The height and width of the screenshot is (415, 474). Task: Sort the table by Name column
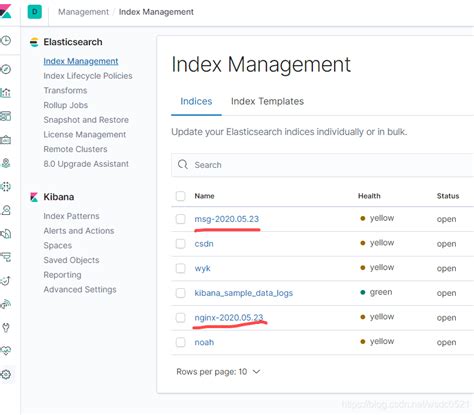tap(204, 196)
